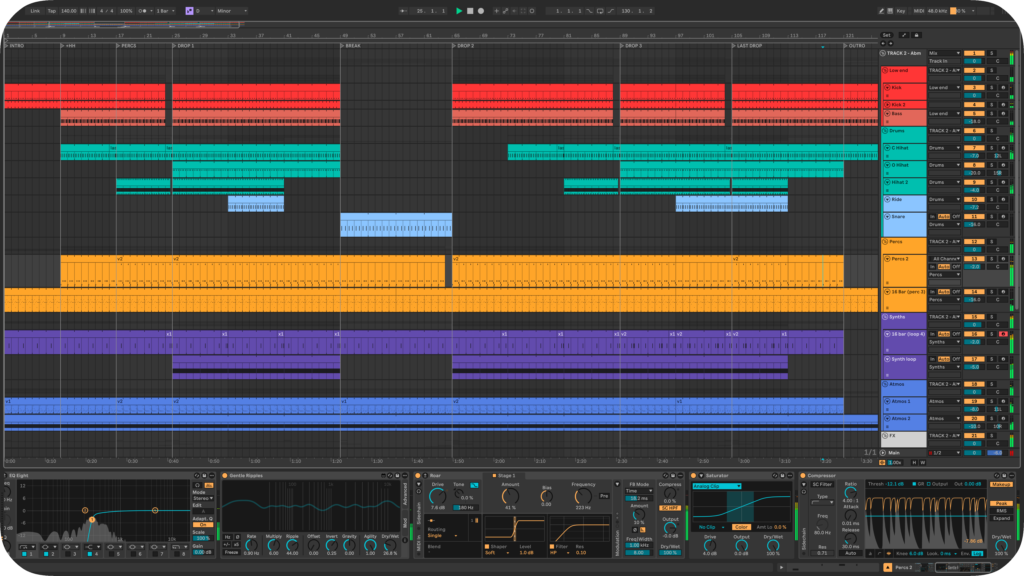1024x576 pixels.
Task: Click the Link button in top bar
Action: coord(35,10)
